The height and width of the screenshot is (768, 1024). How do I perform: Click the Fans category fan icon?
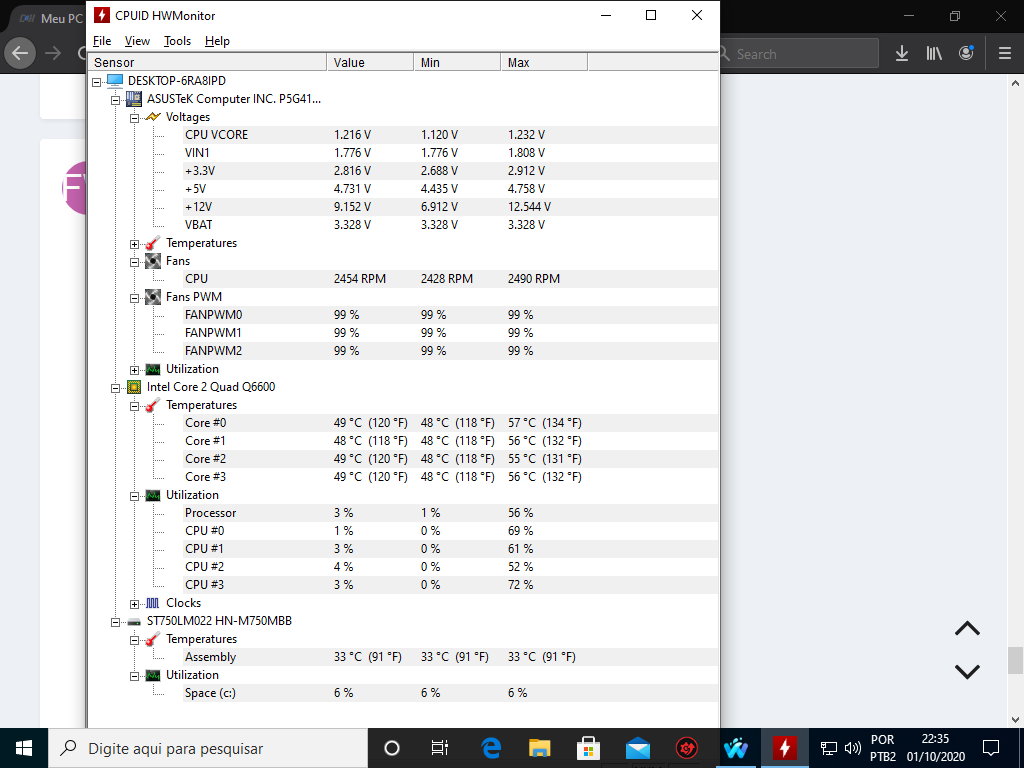pyautogui.click(x=153, y=261)
